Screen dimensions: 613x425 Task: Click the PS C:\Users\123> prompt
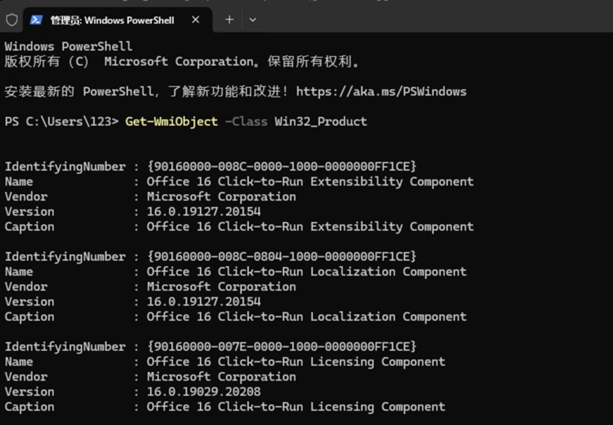[x=62, y=121]
